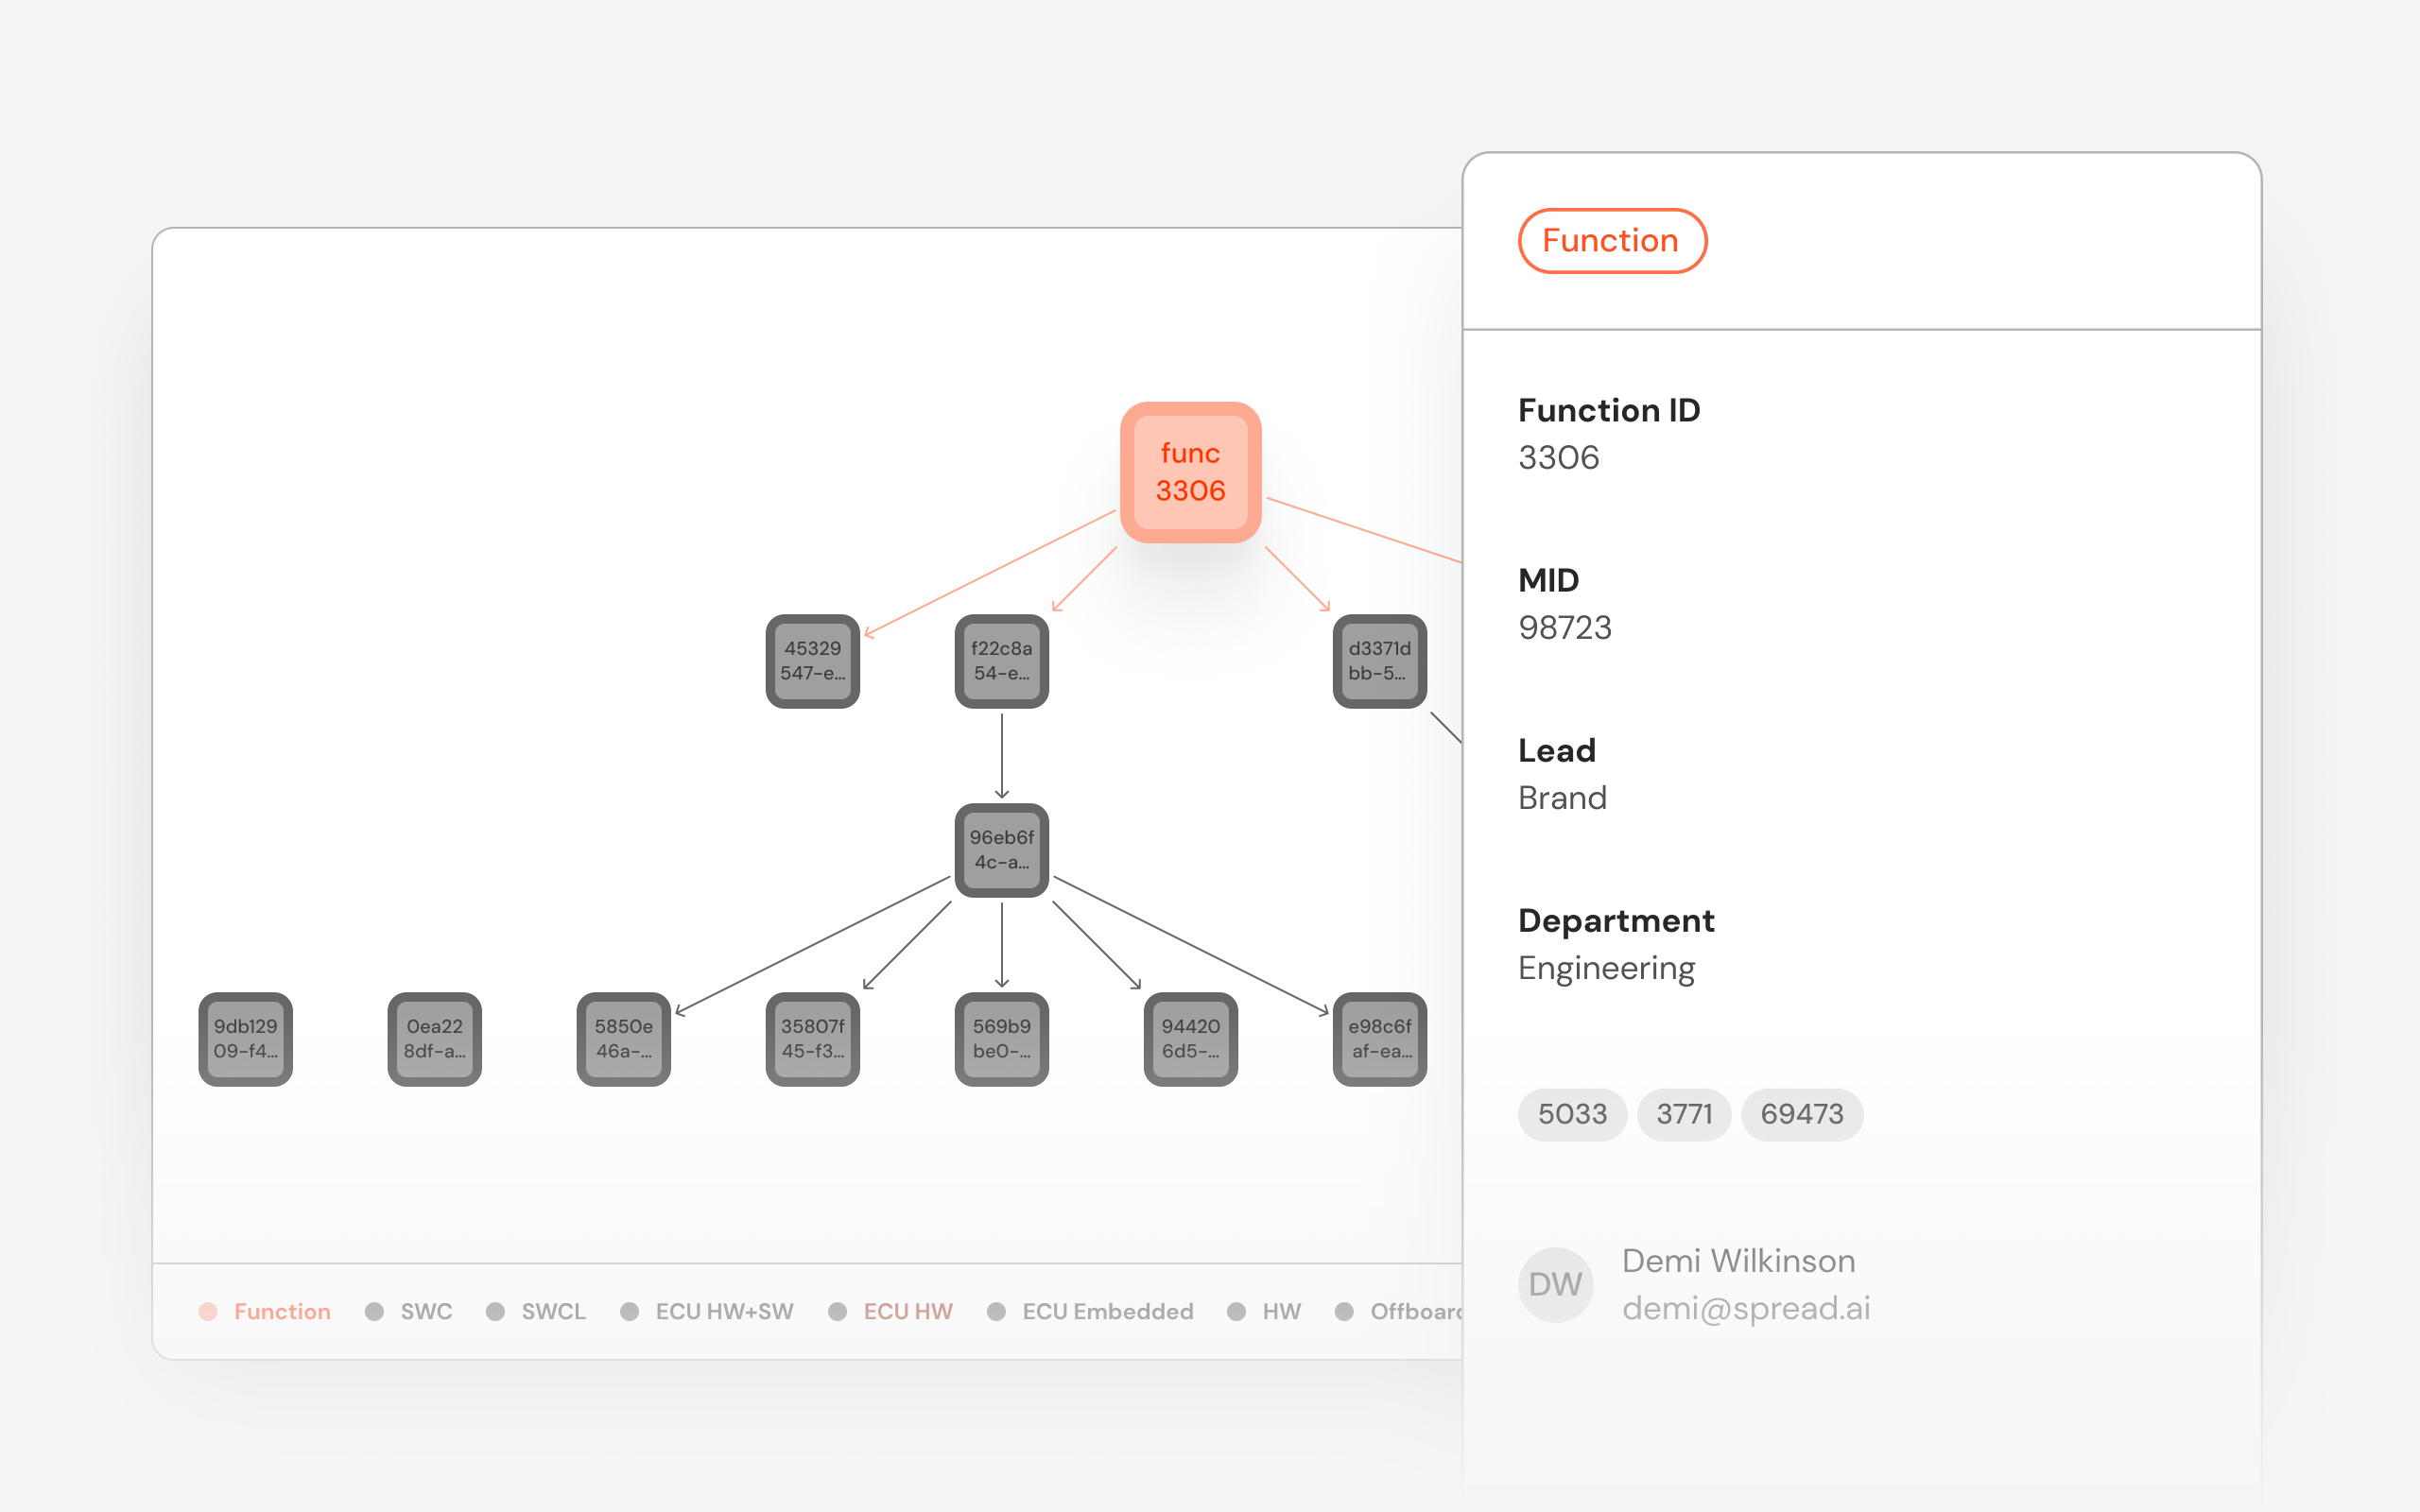Select graph node 0ea22 8df-a
2420x1512 pixels.
[x=434, y=1039]
